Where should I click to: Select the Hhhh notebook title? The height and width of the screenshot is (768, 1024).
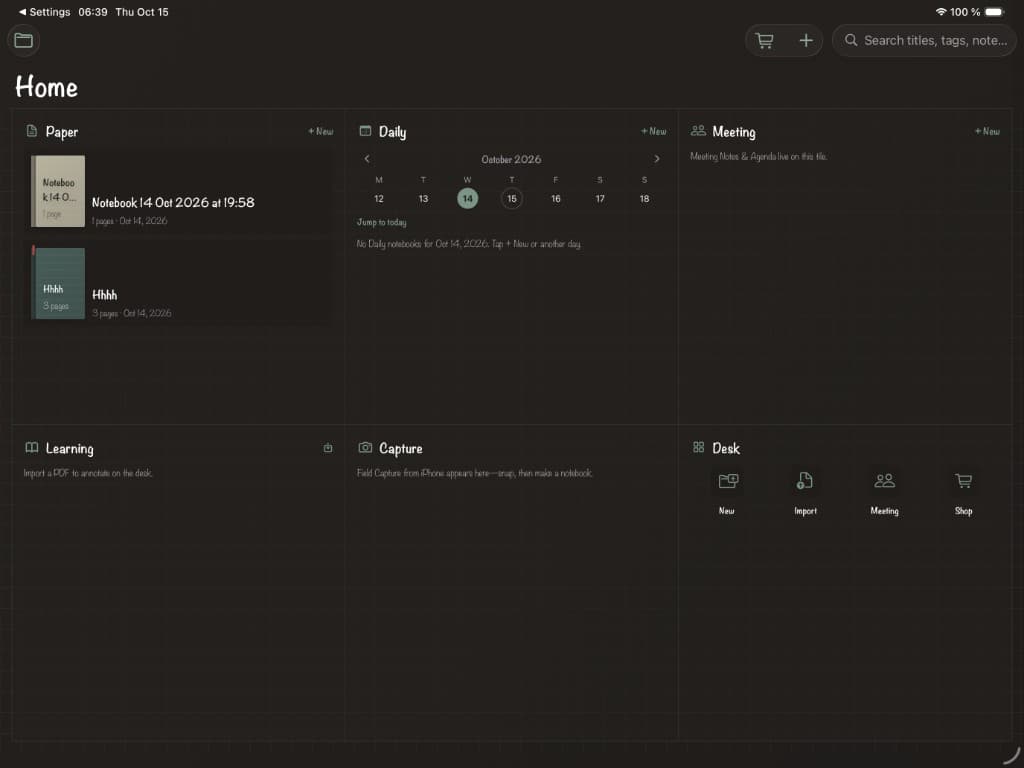click(x=104, y=295)
